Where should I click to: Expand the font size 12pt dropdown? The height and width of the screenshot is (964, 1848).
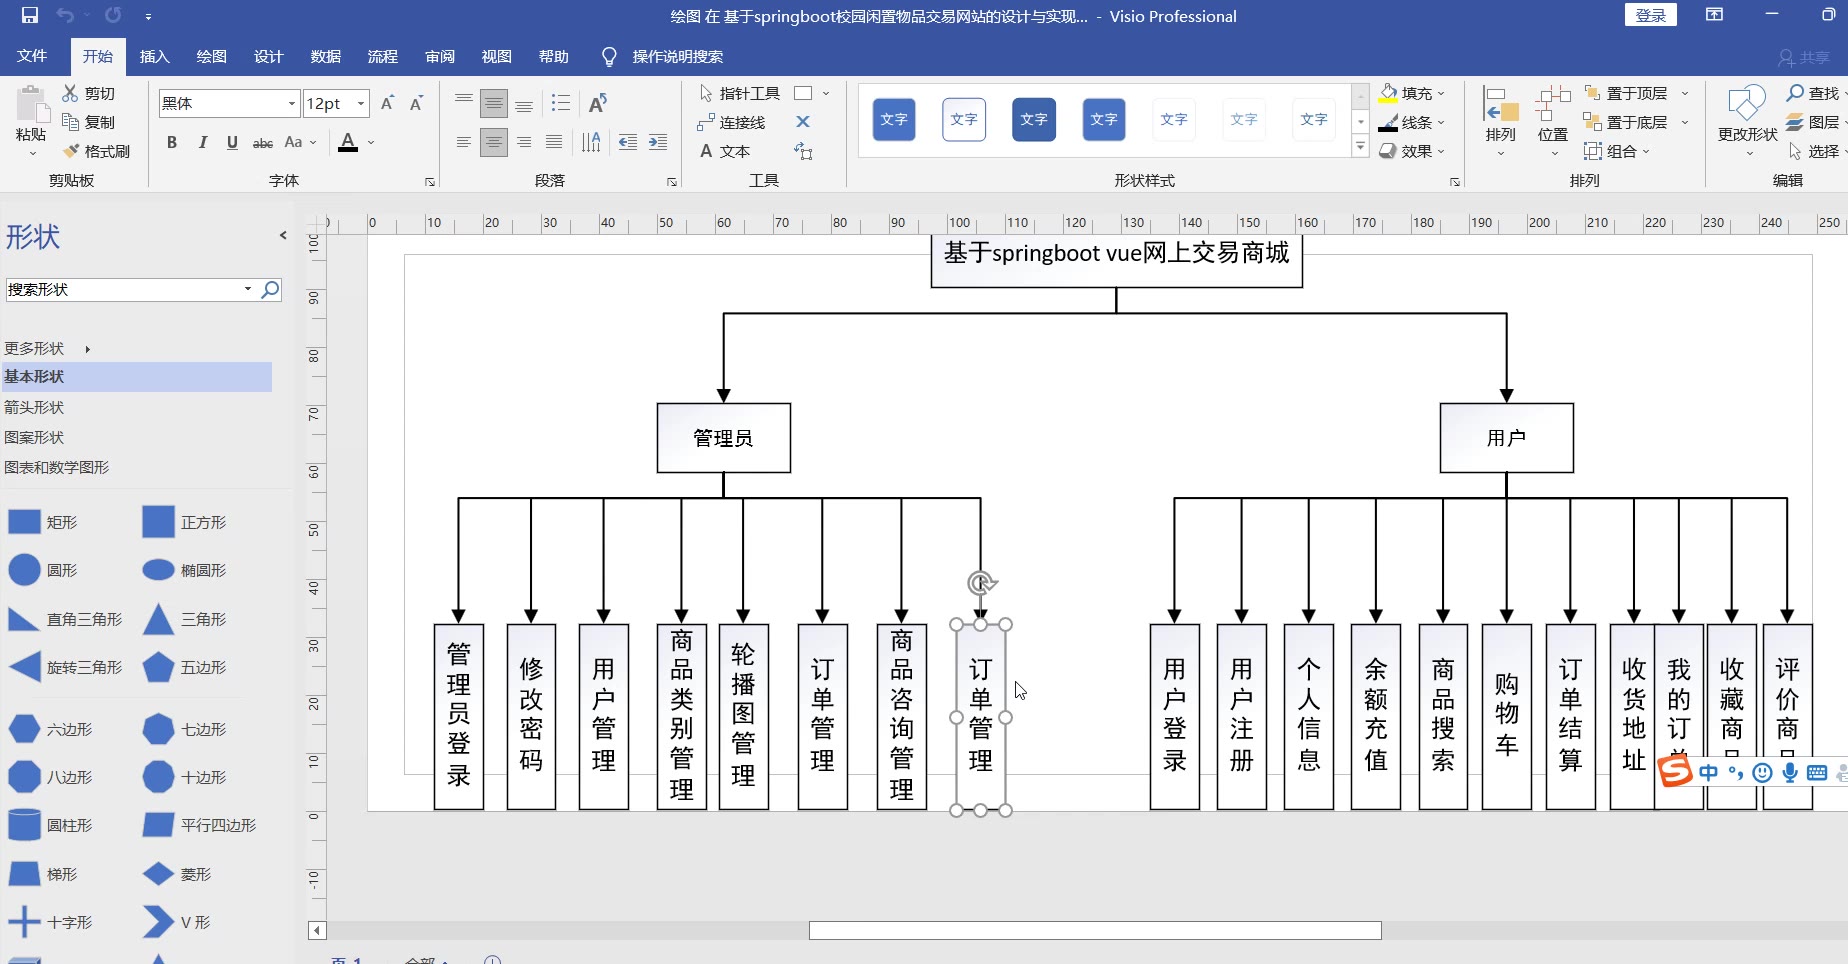coord(361,103)
